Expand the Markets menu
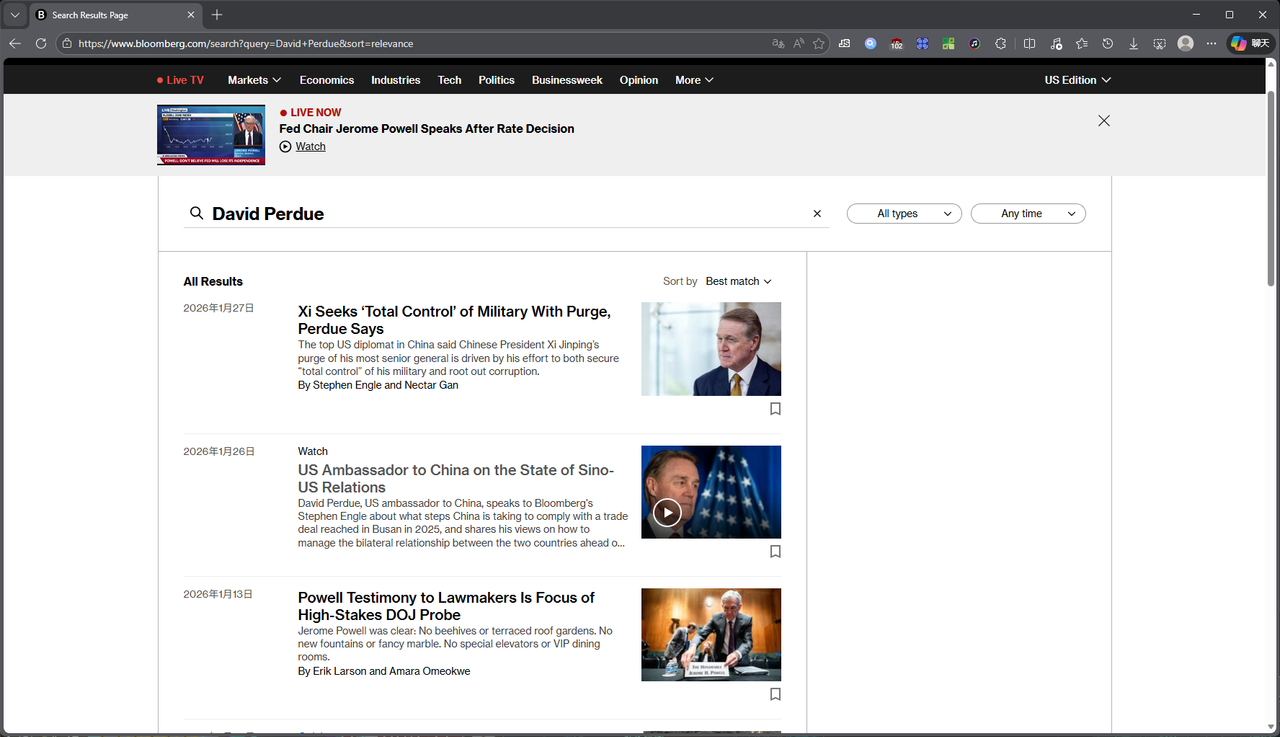 [254, 80]
